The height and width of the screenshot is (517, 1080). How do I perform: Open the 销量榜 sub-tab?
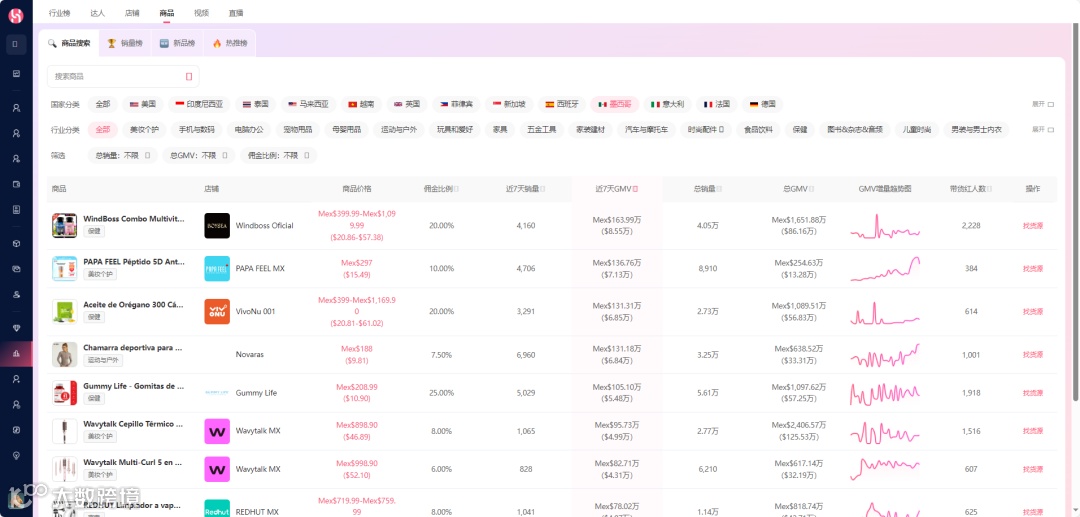click(x=125, y=43)
